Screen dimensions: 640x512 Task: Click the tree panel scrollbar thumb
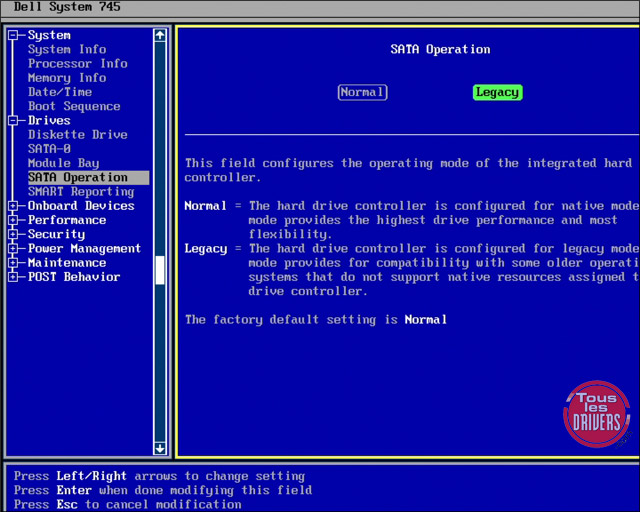click(160, 270)
